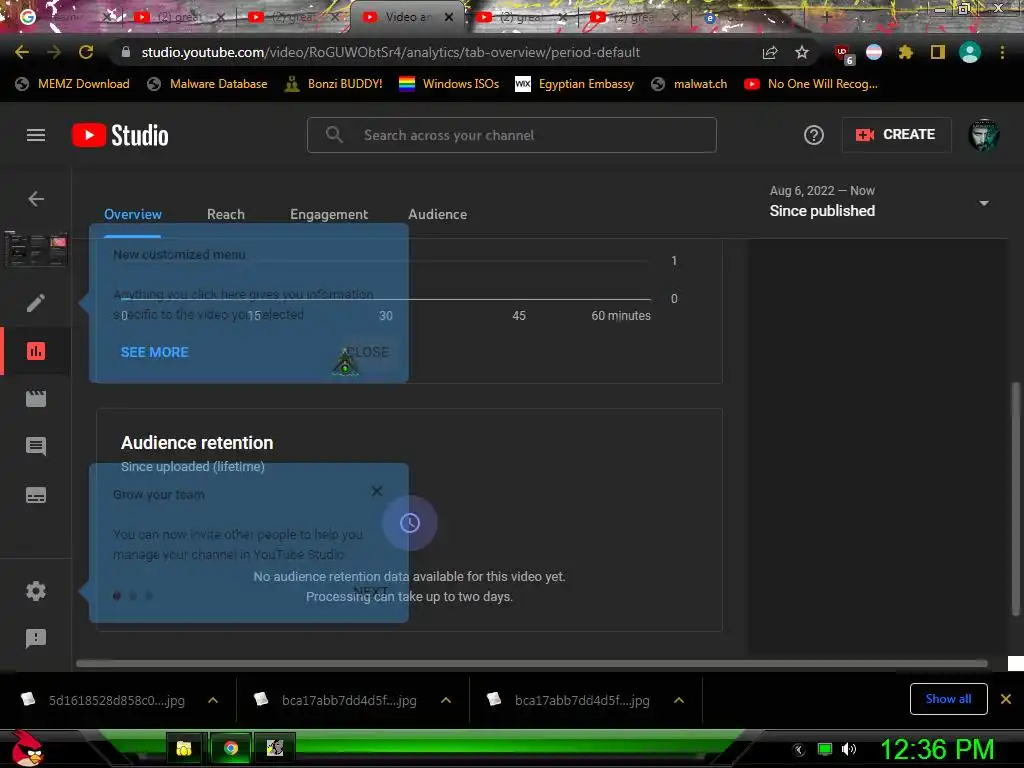This screenshot has width=1024, height=768.
Task: Open the Chrome profile icon
Action: point(970,52)
